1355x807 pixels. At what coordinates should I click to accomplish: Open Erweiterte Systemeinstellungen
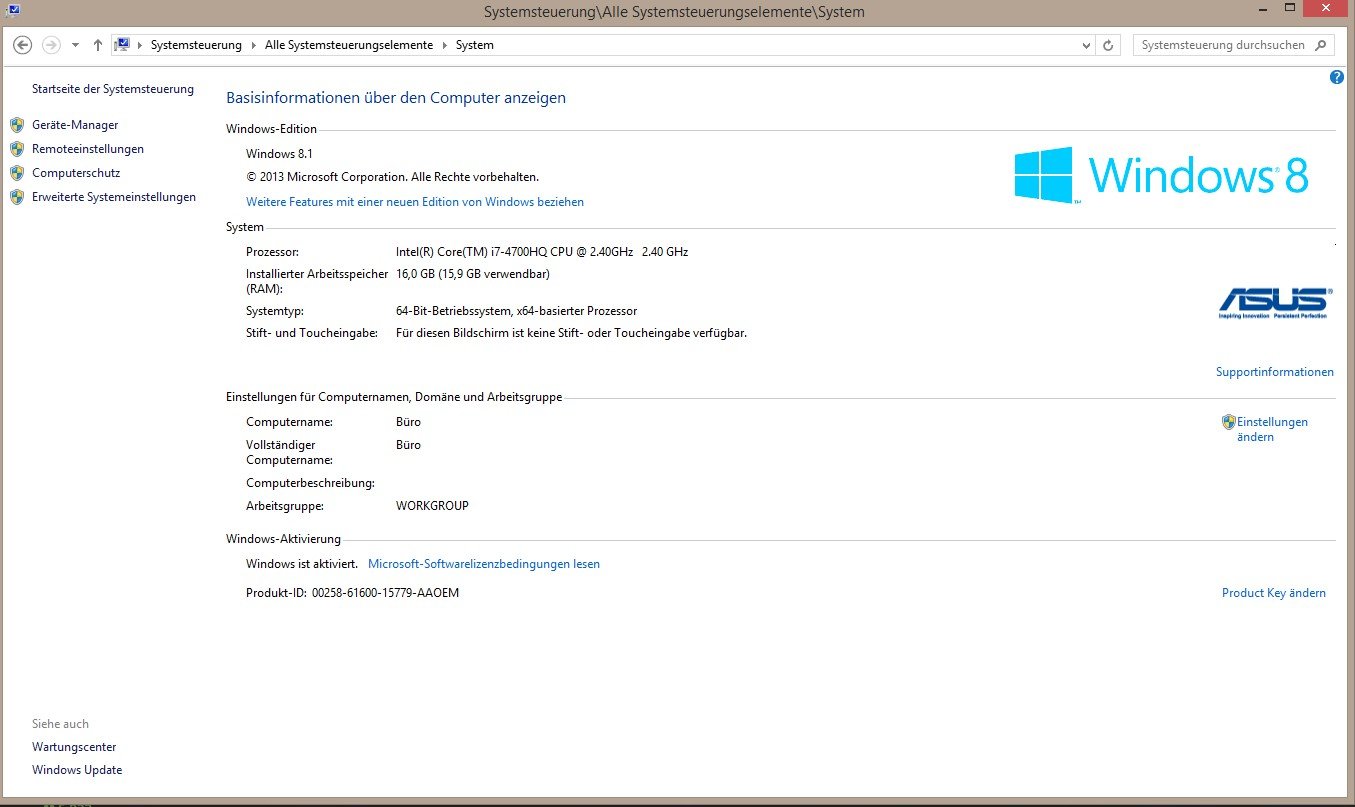click(114, 197)
